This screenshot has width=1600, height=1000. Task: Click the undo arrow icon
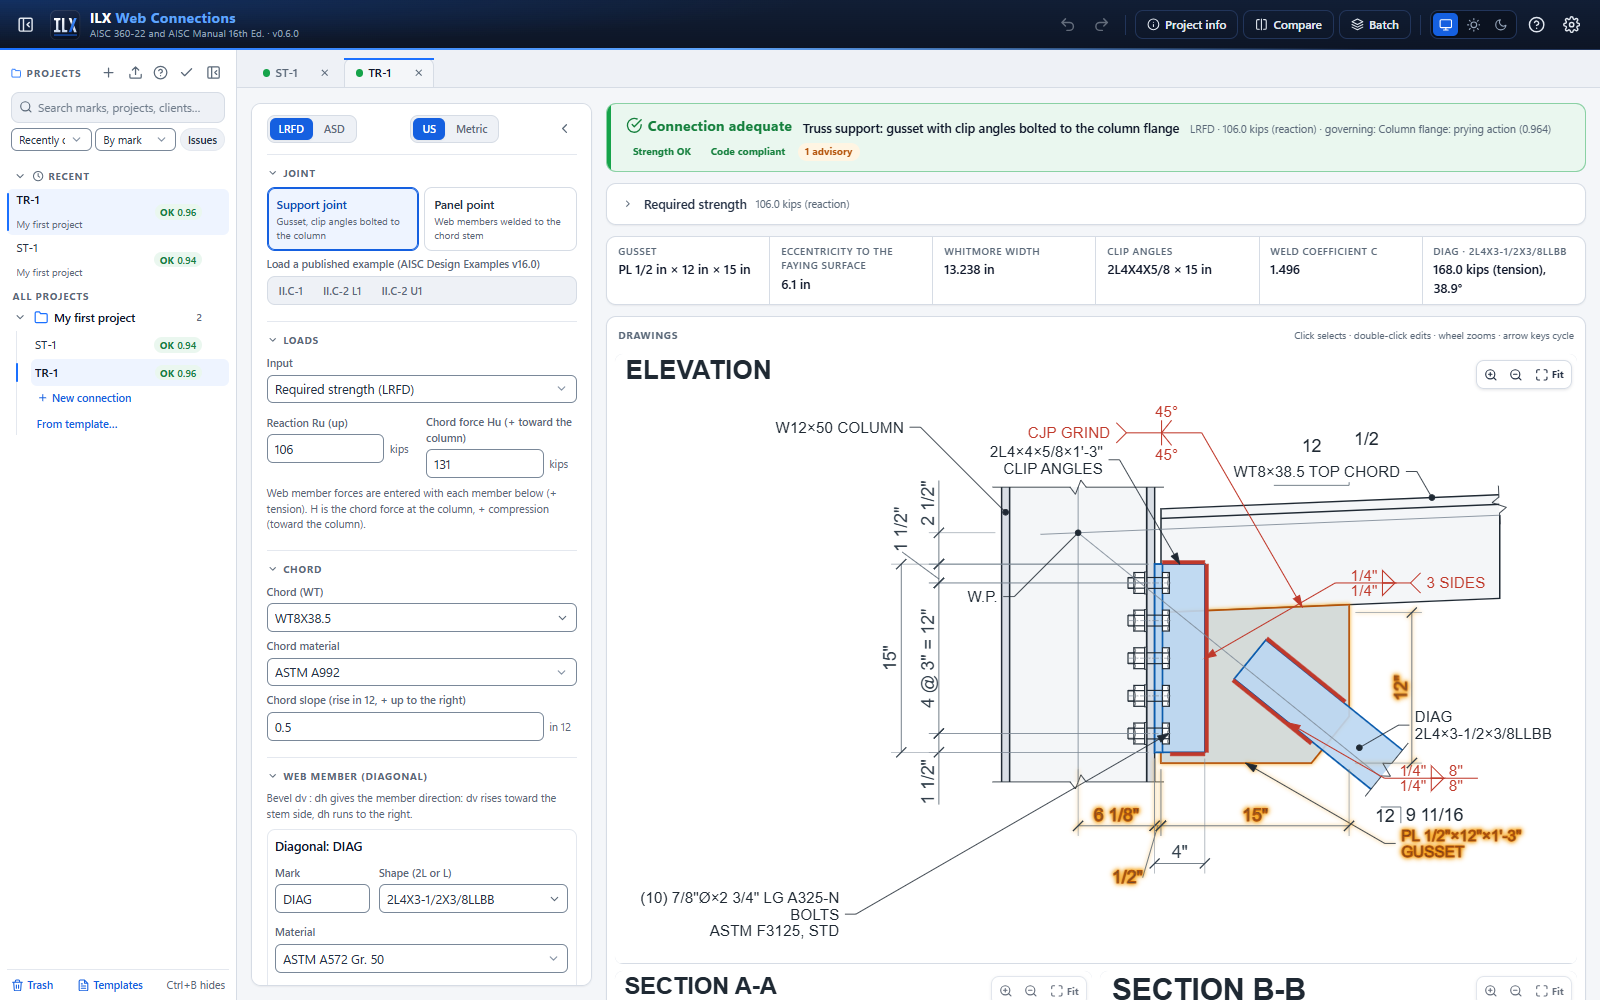tap(1068, 25)
